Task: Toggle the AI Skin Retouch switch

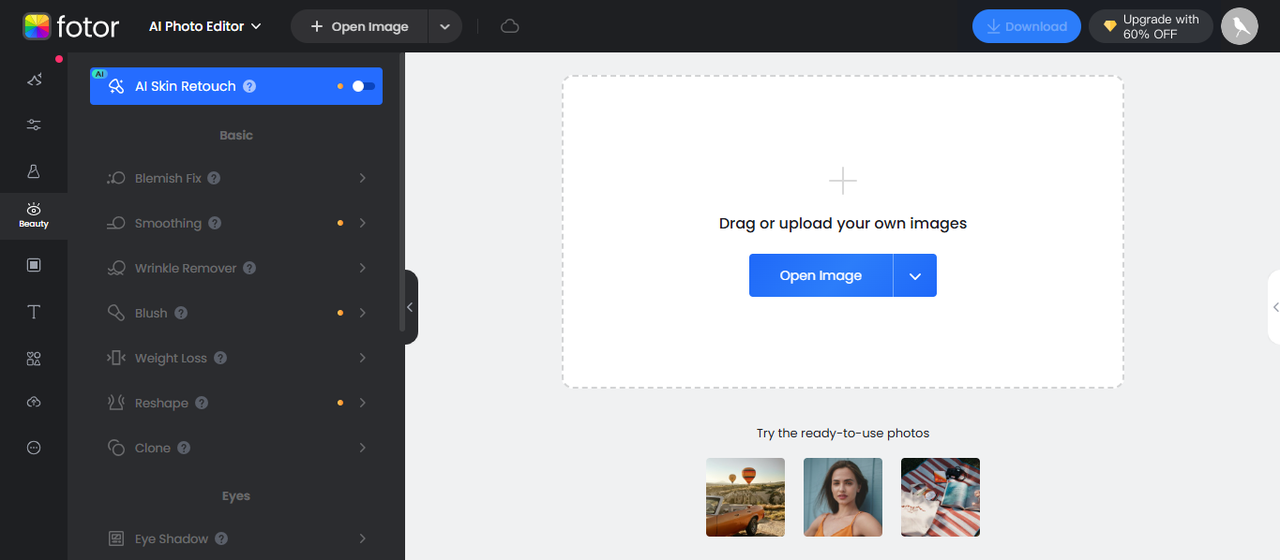Action: 363,86
